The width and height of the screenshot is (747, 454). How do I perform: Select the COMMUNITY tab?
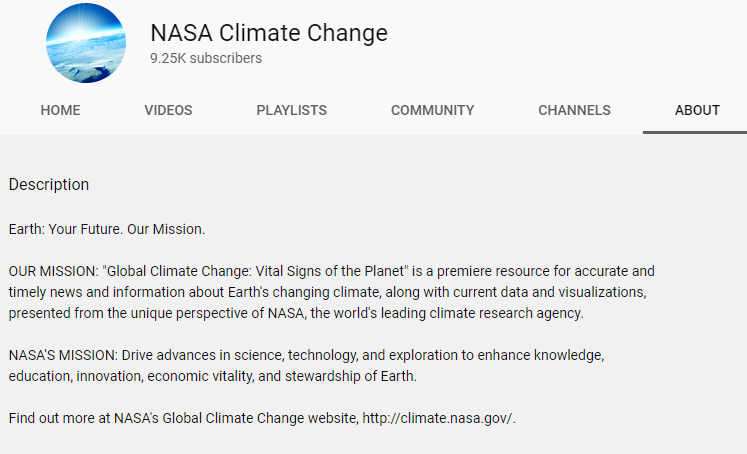432,110
